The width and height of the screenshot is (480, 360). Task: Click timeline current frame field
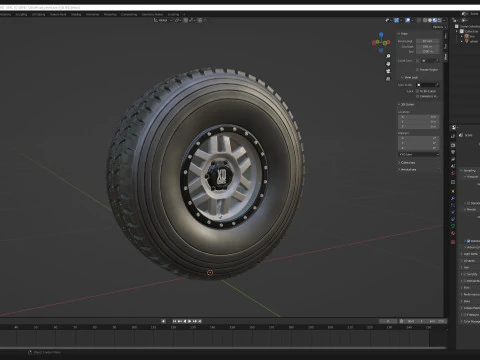388,321
